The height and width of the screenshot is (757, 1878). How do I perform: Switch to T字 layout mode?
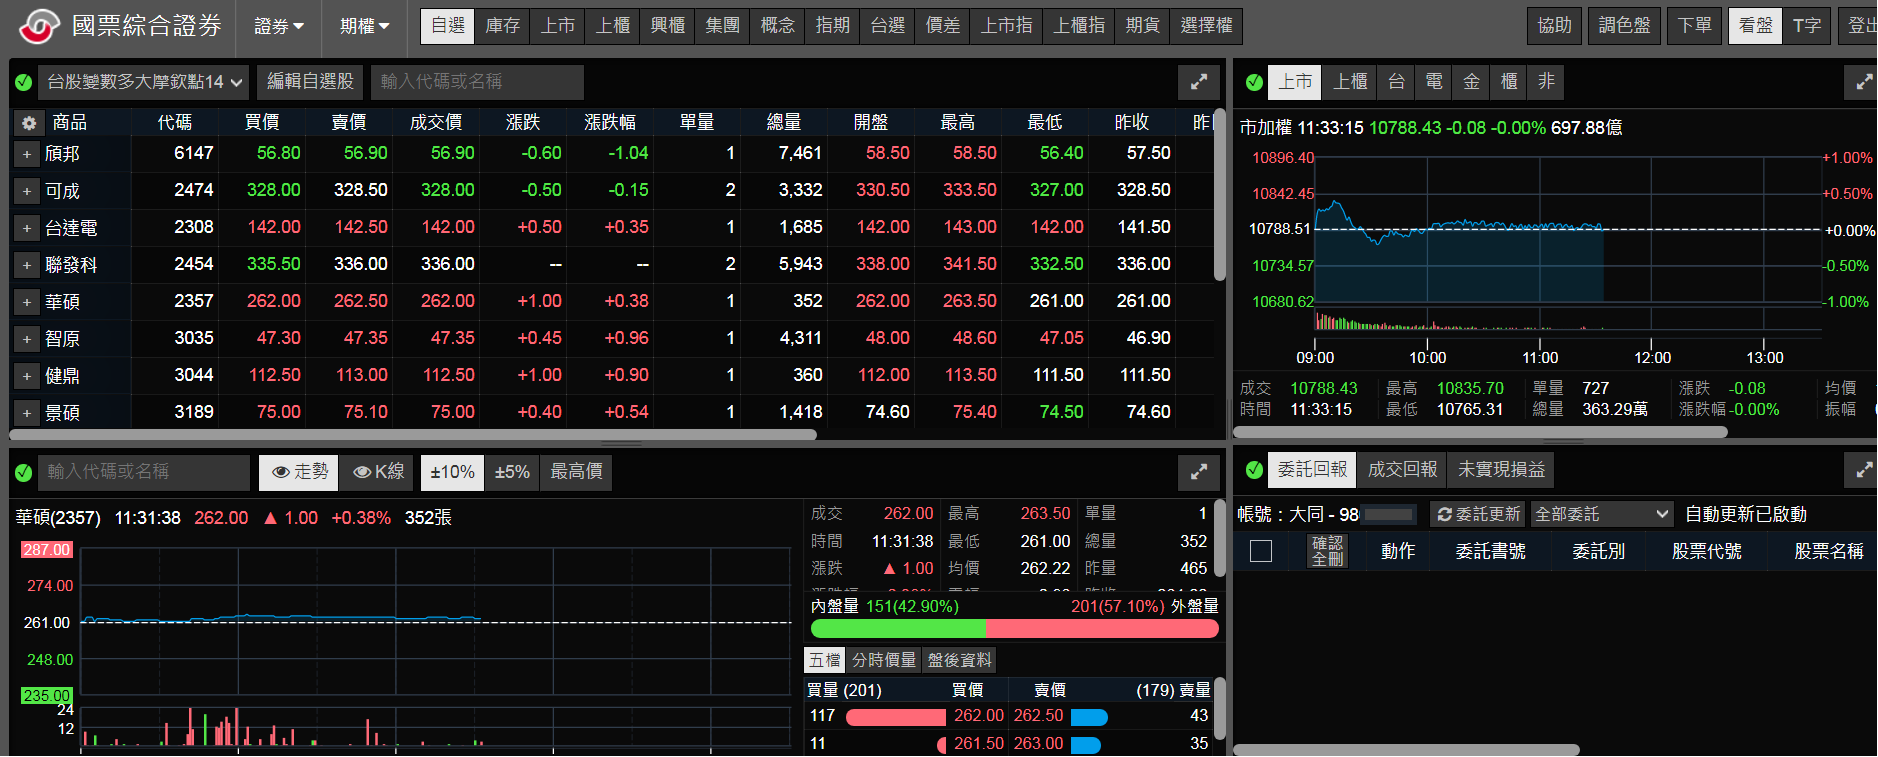[x=1807, y=26]
